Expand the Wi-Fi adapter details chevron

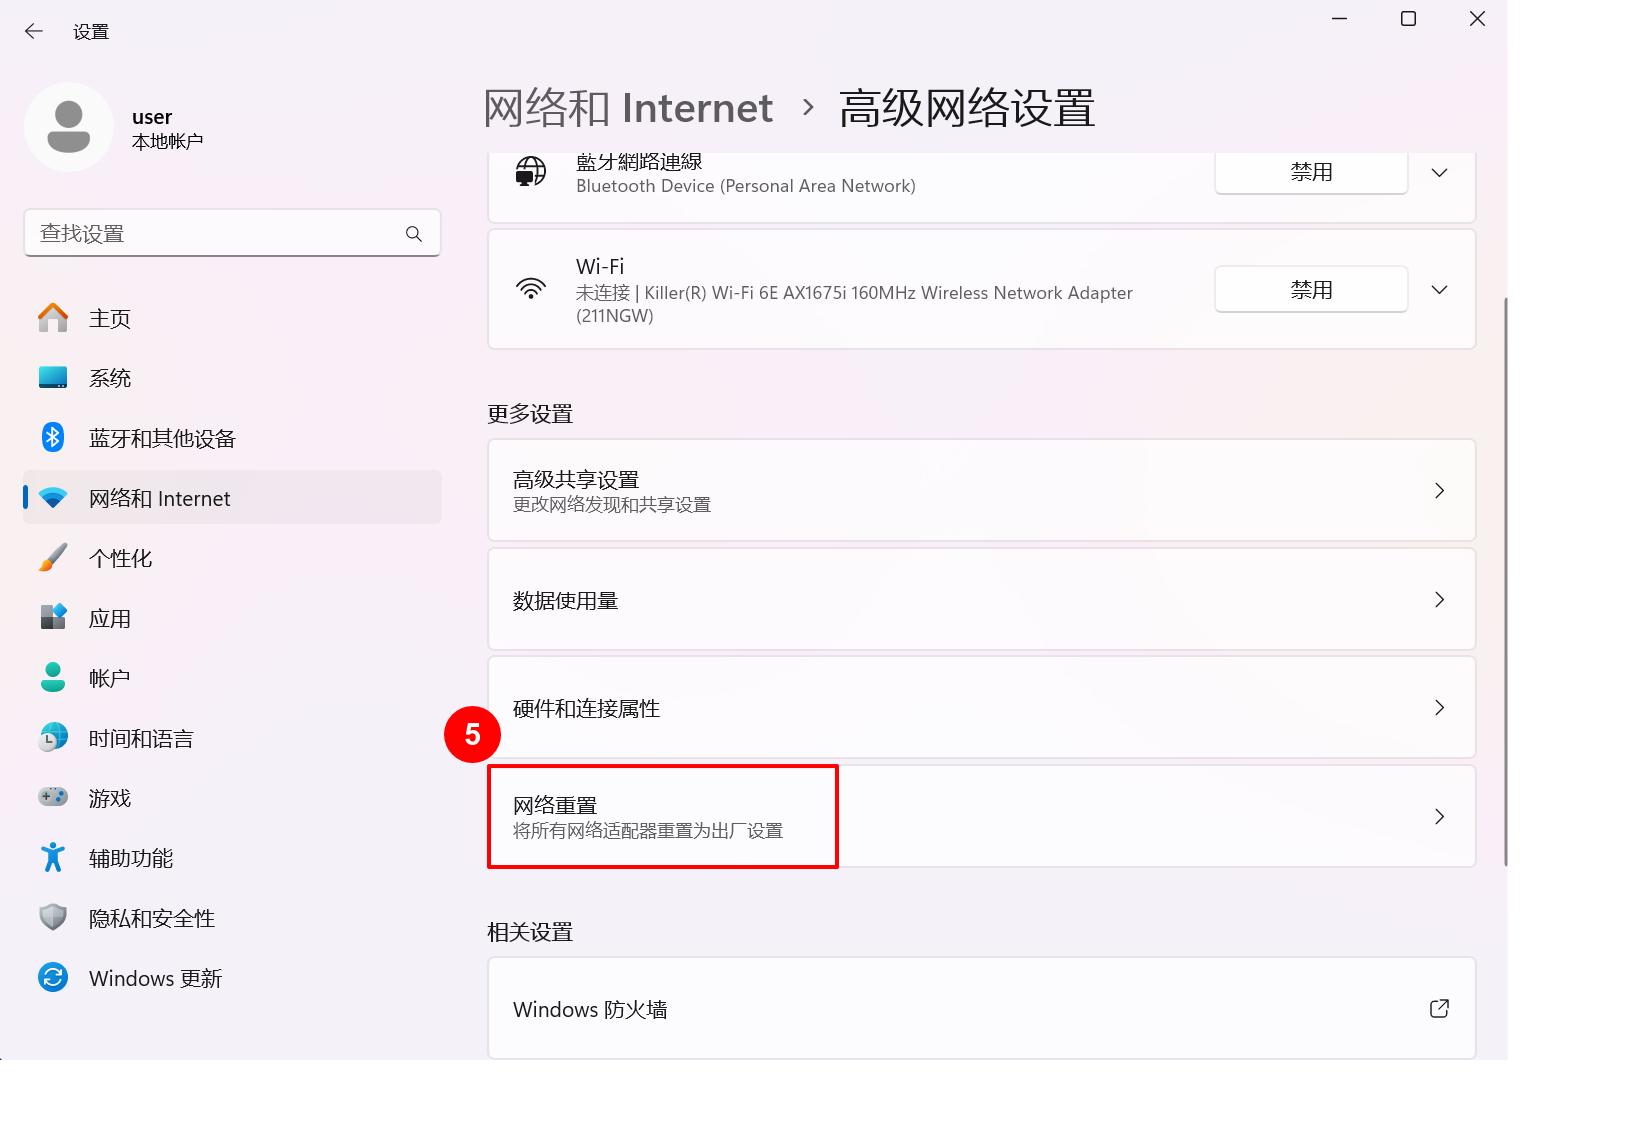tap(1439, 289)
